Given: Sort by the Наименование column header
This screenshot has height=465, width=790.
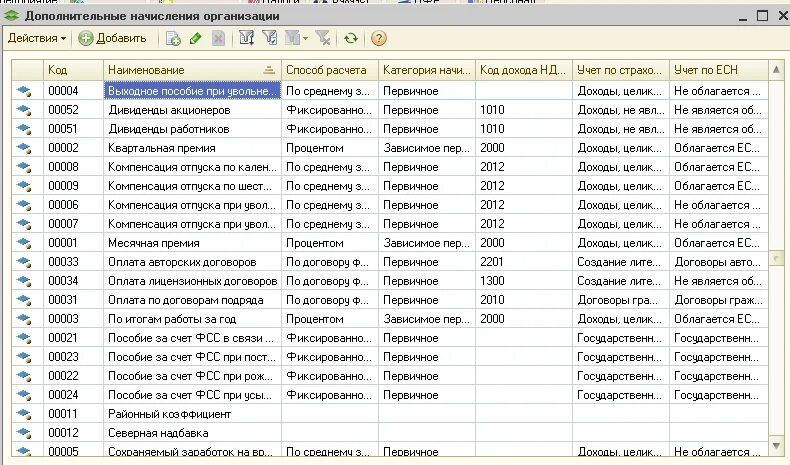Looking at the screenshot, I should coord(192,70).
